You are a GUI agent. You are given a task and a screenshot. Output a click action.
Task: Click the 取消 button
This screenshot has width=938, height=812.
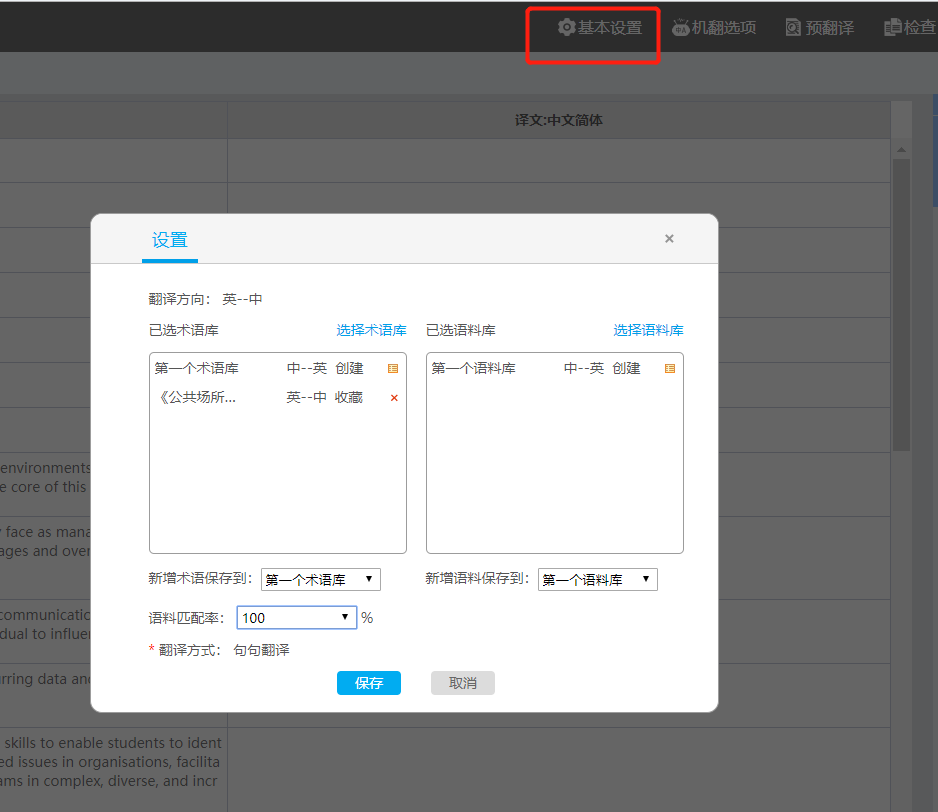point(462,683)
